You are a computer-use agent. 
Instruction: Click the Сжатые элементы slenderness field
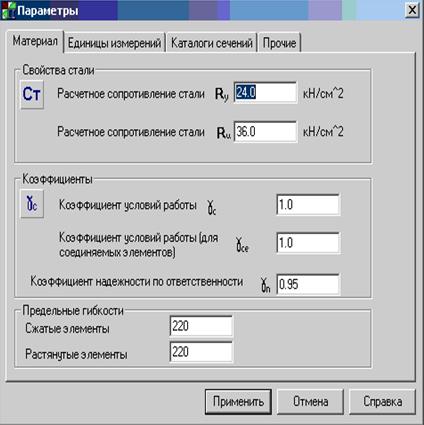click(201, 326)
